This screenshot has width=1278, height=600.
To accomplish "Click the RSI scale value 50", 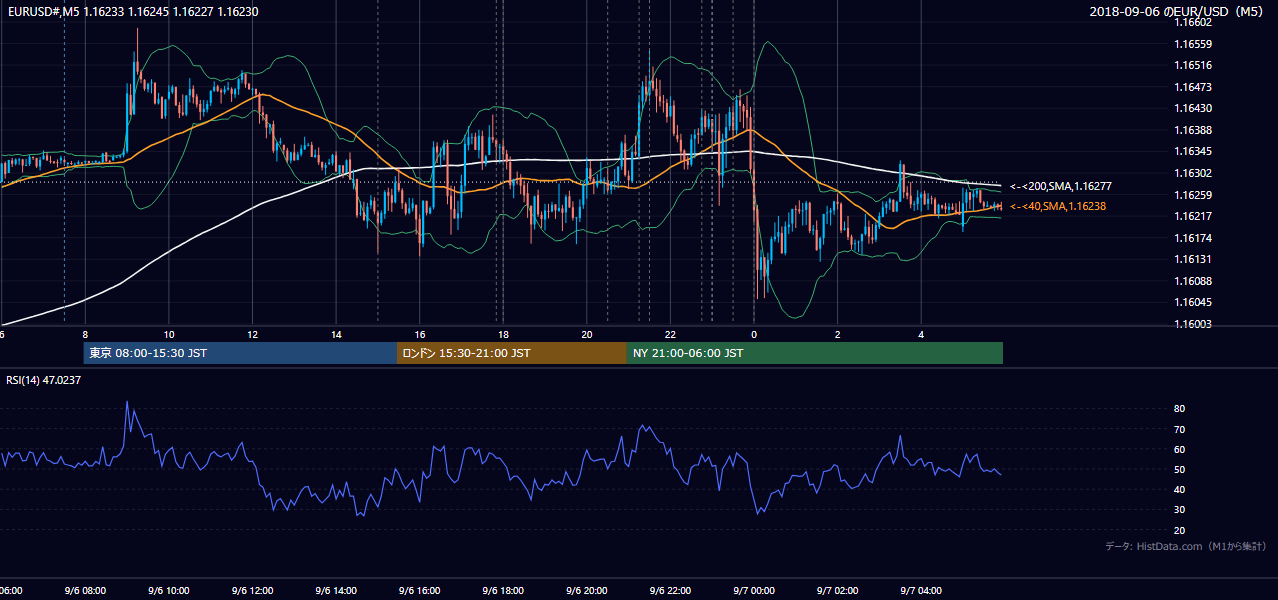I will [1180, 469].
